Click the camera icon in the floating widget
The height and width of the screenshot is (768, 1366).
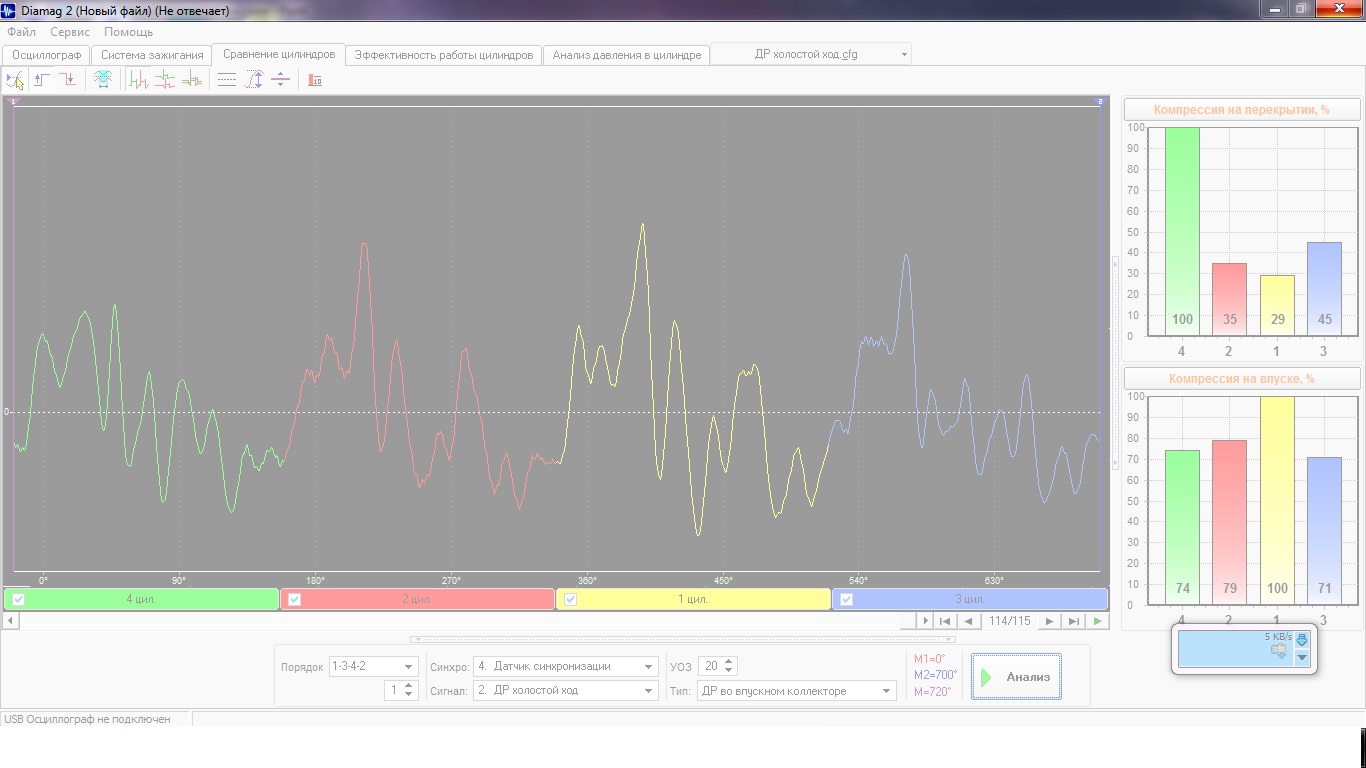pos(1278,651)
